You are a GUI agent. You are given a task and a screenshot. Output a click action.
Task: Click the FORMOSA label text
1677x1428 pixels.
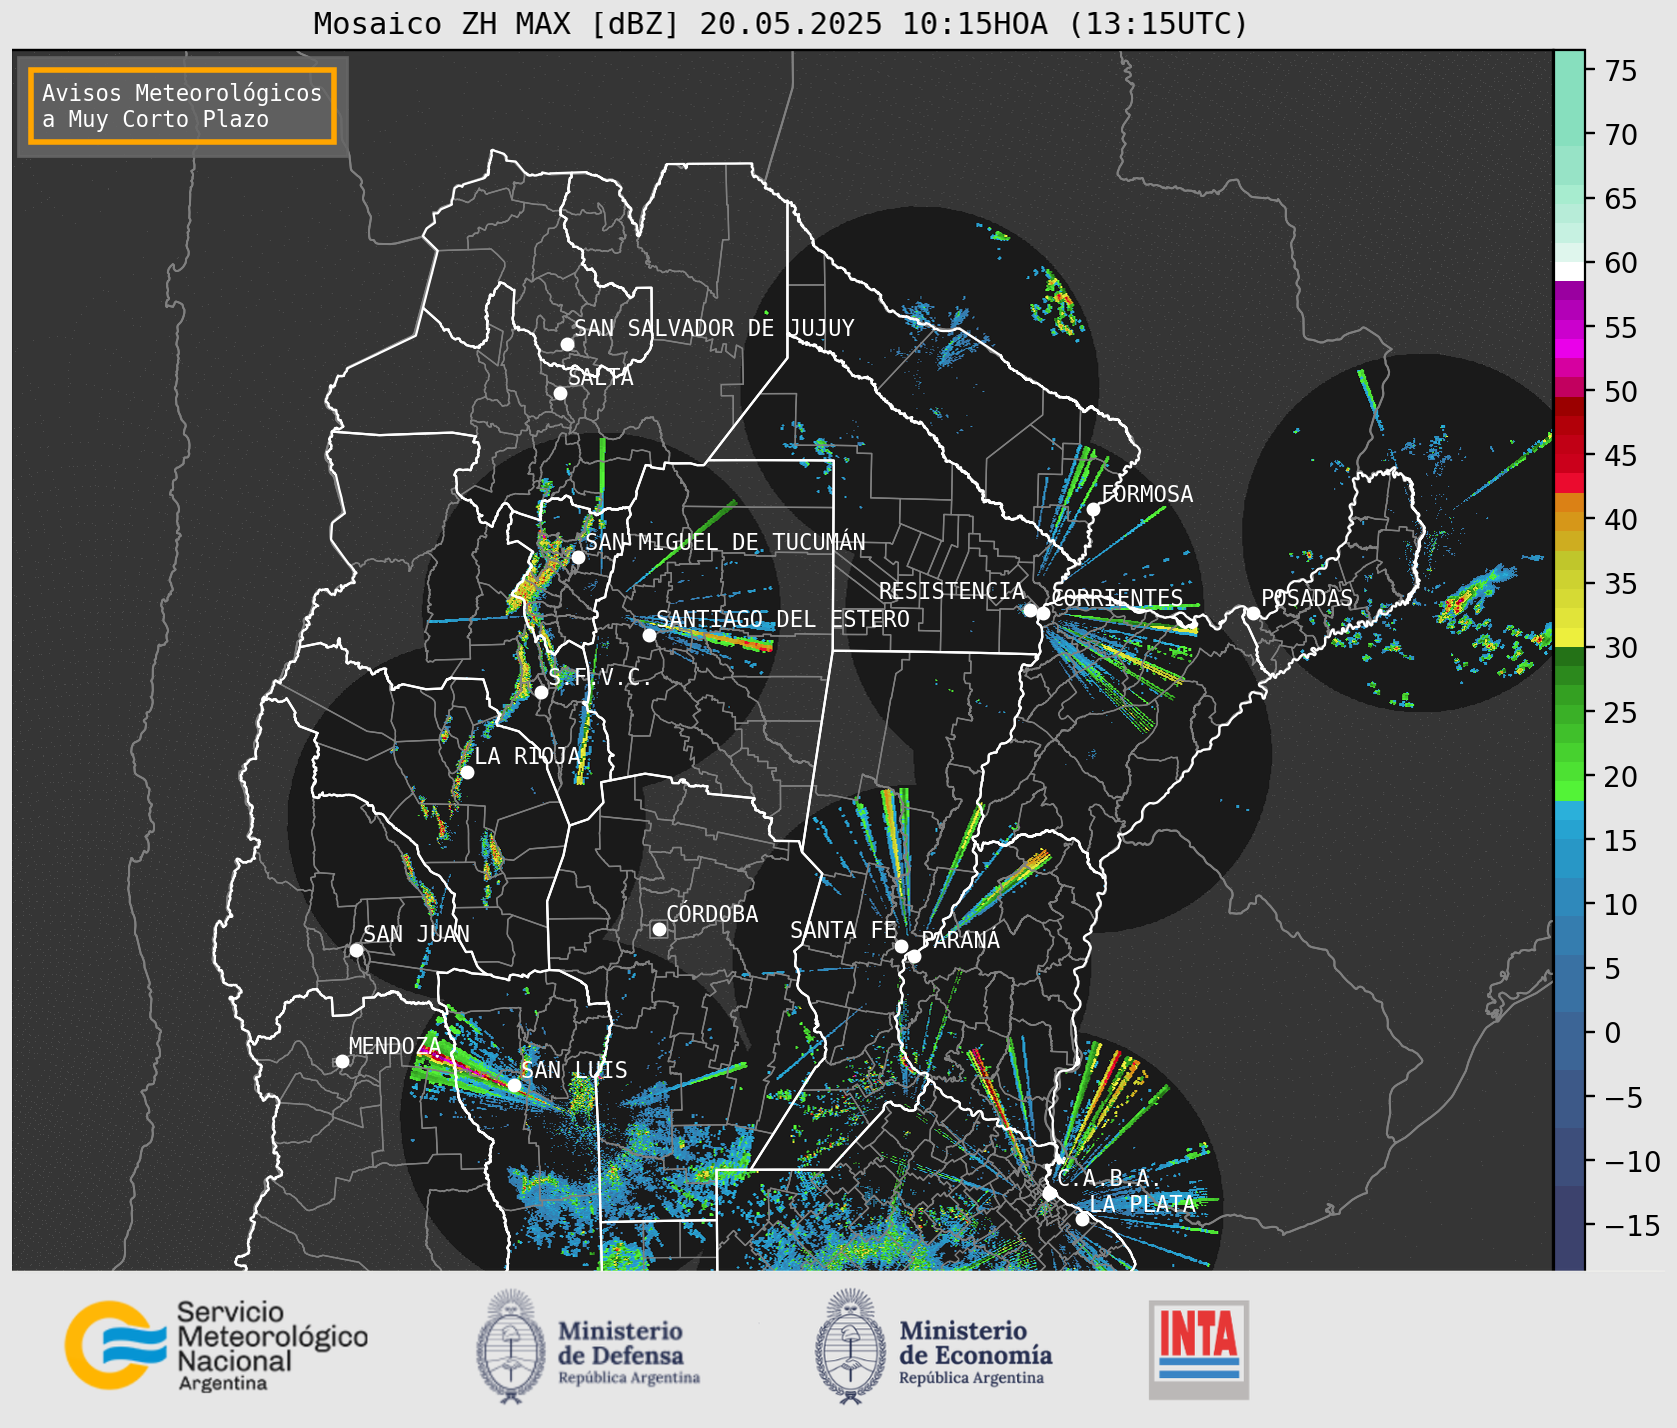click(x=1147, y=494)
